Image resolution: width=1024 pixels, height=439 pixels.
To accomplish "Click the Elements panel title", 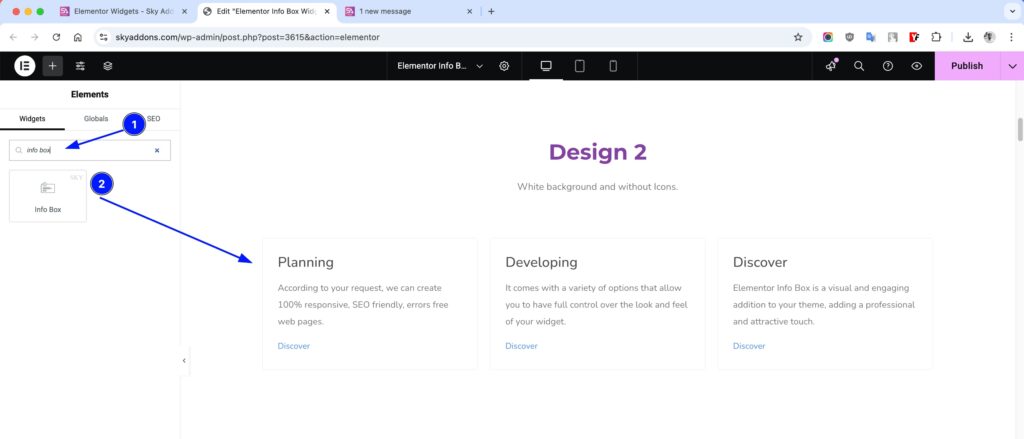I will (89, 94).
